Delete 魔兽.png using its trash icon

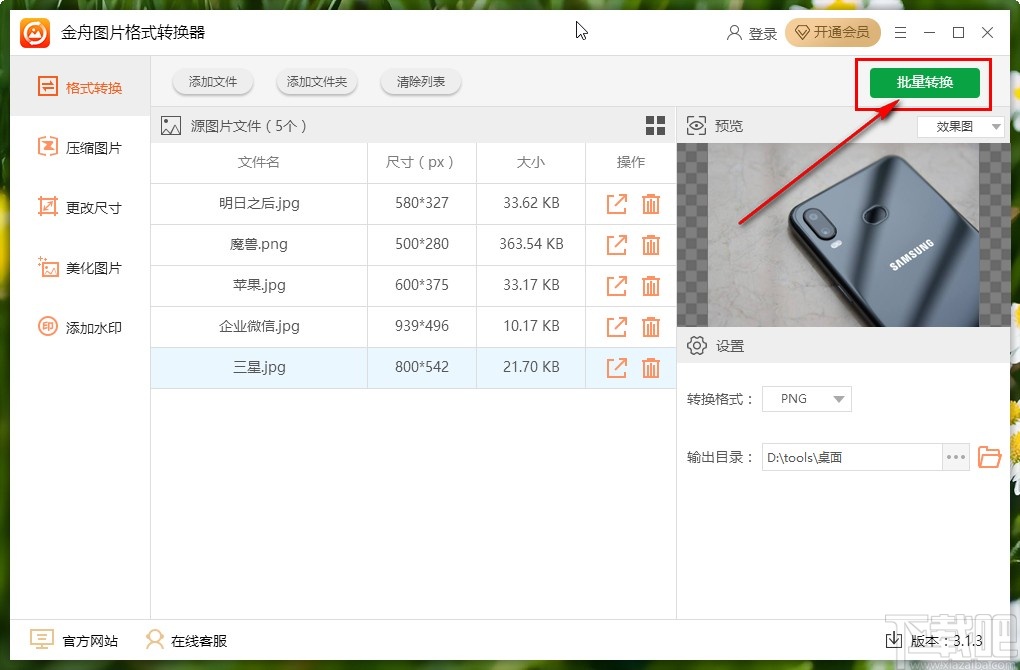(x=651, y=244)
